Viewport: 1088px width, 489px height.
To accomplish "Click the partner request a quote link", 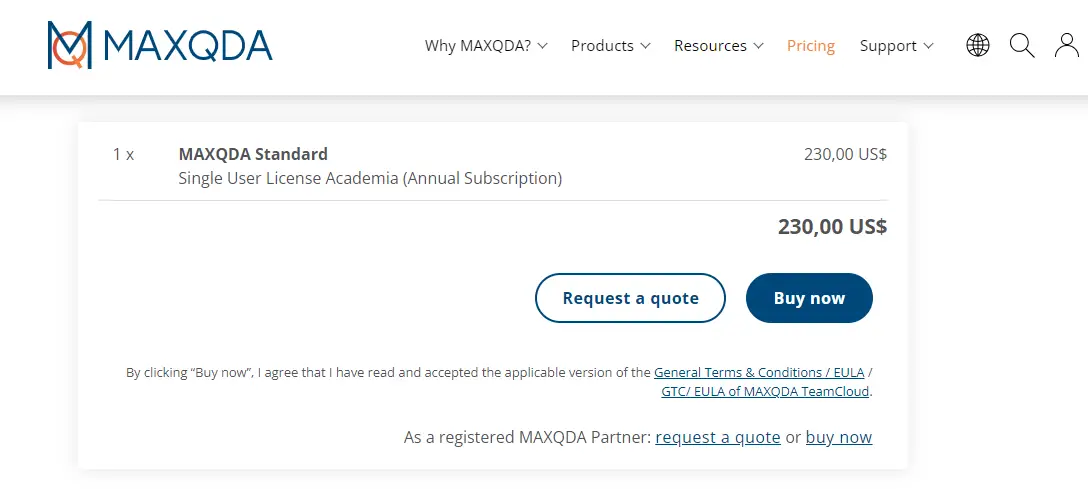I will pyautogui.click(x=717, y=437).
